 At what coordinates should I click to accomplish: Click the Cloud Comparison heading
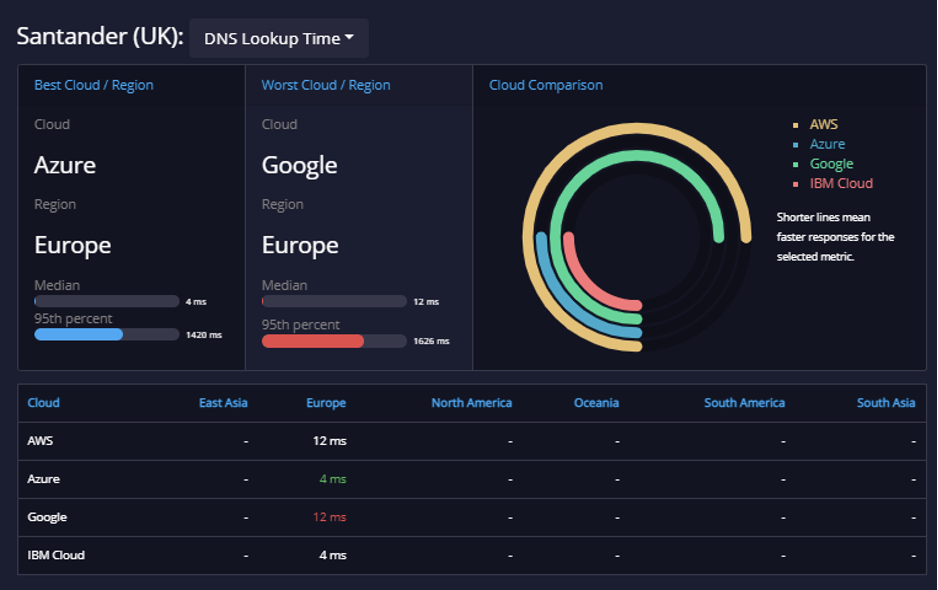tap(546, 85)
